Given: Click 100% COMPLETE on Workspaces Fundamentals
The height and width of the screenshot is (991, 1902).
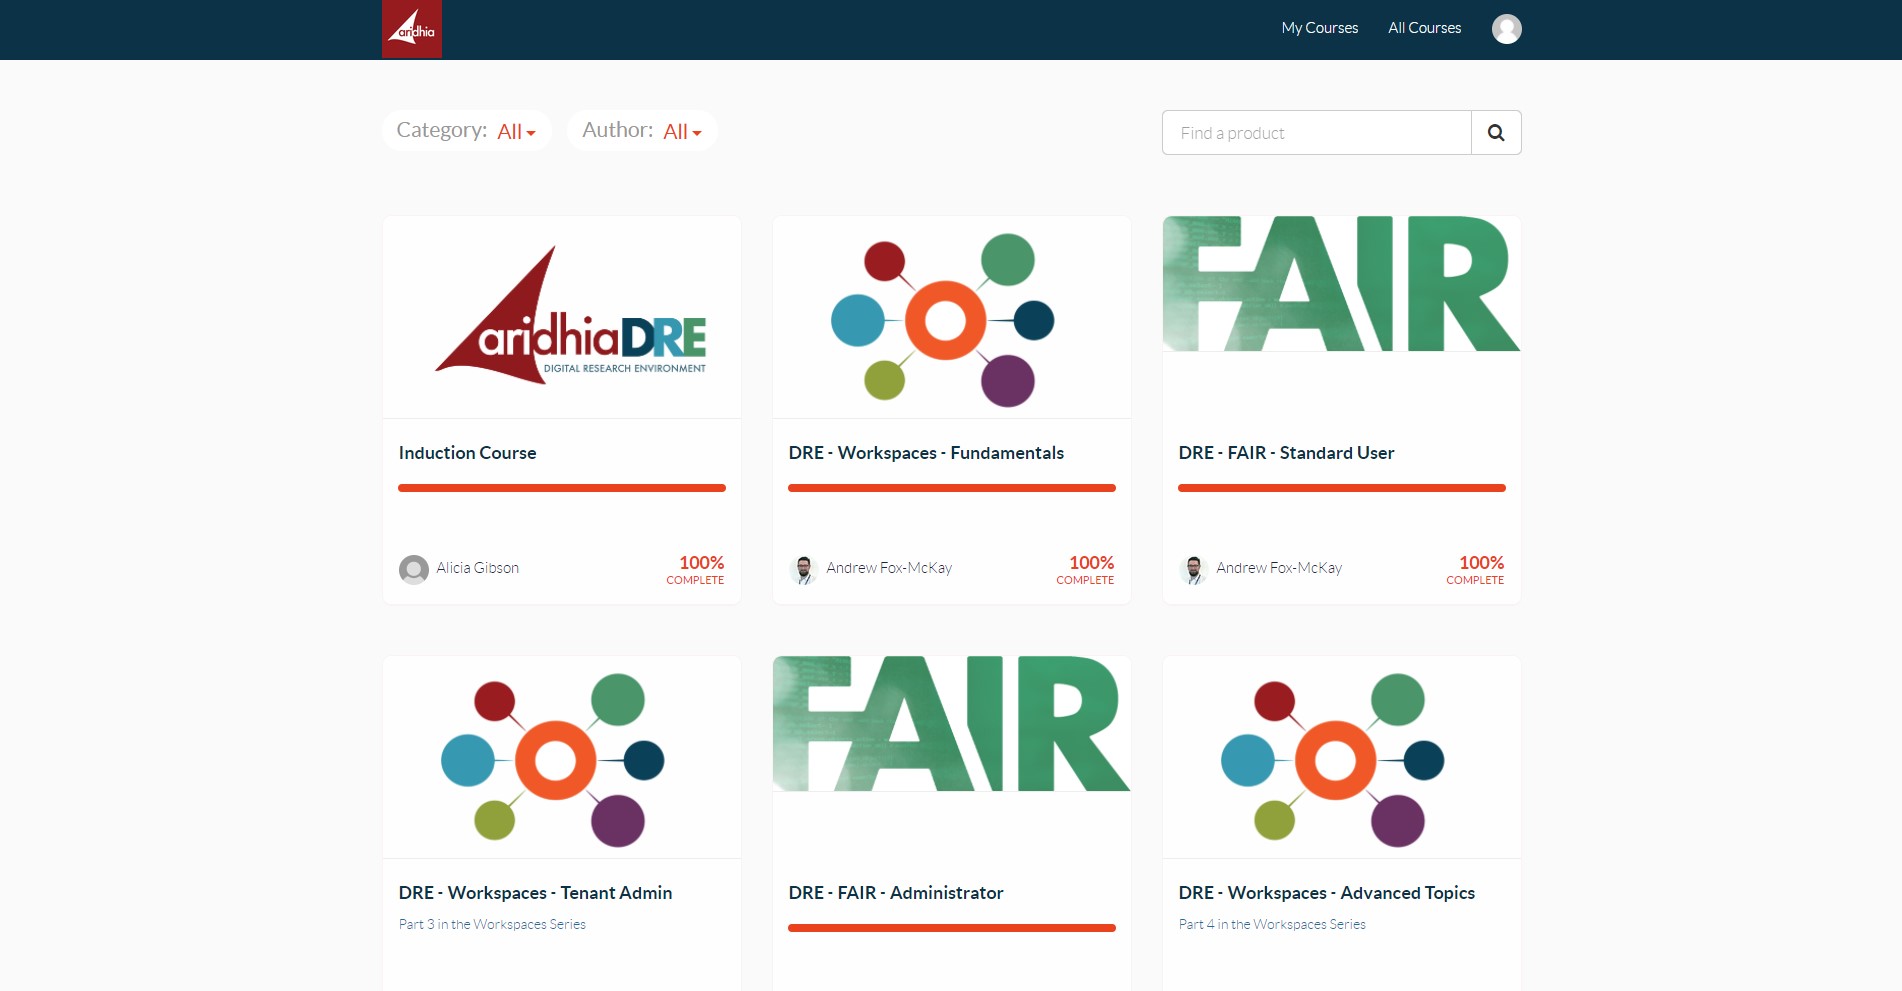Looking at the screenshot, I should click(1086, 570).
